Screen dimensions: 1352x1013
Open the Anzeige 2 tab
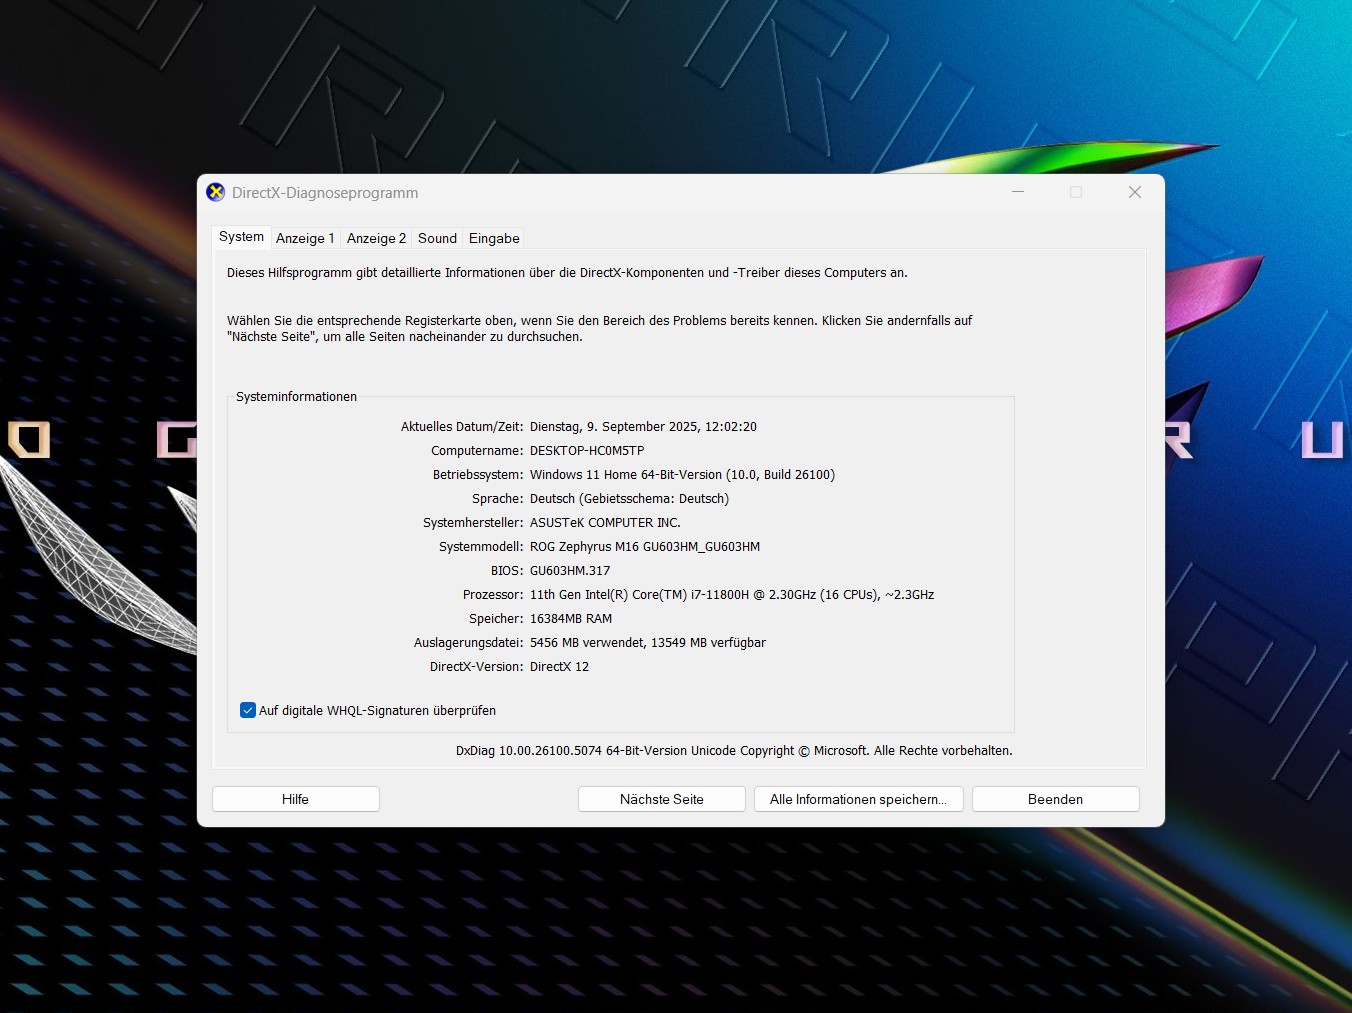[376, 238]
